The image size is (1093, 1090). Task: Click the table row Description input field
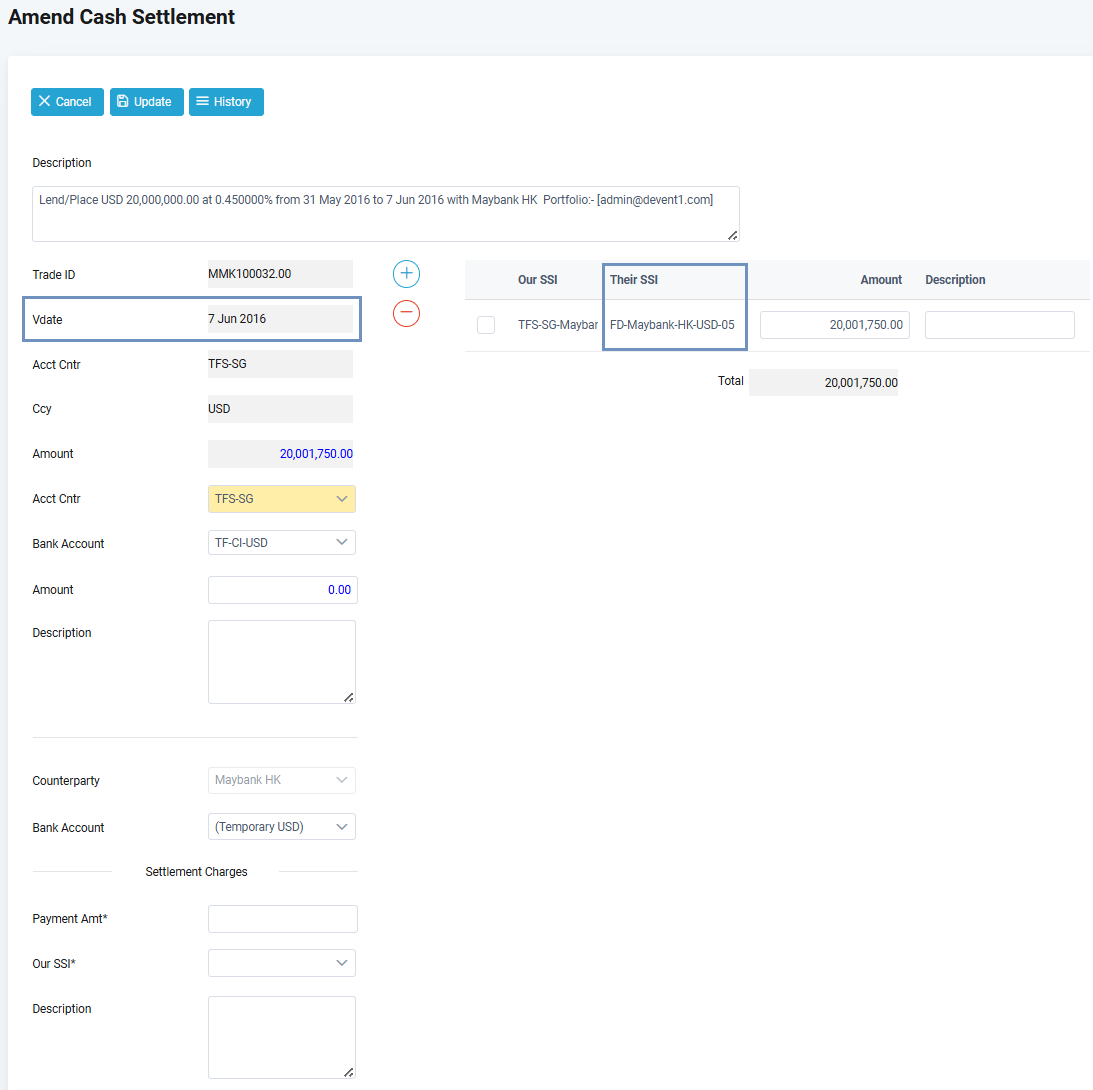(1000, 325)
